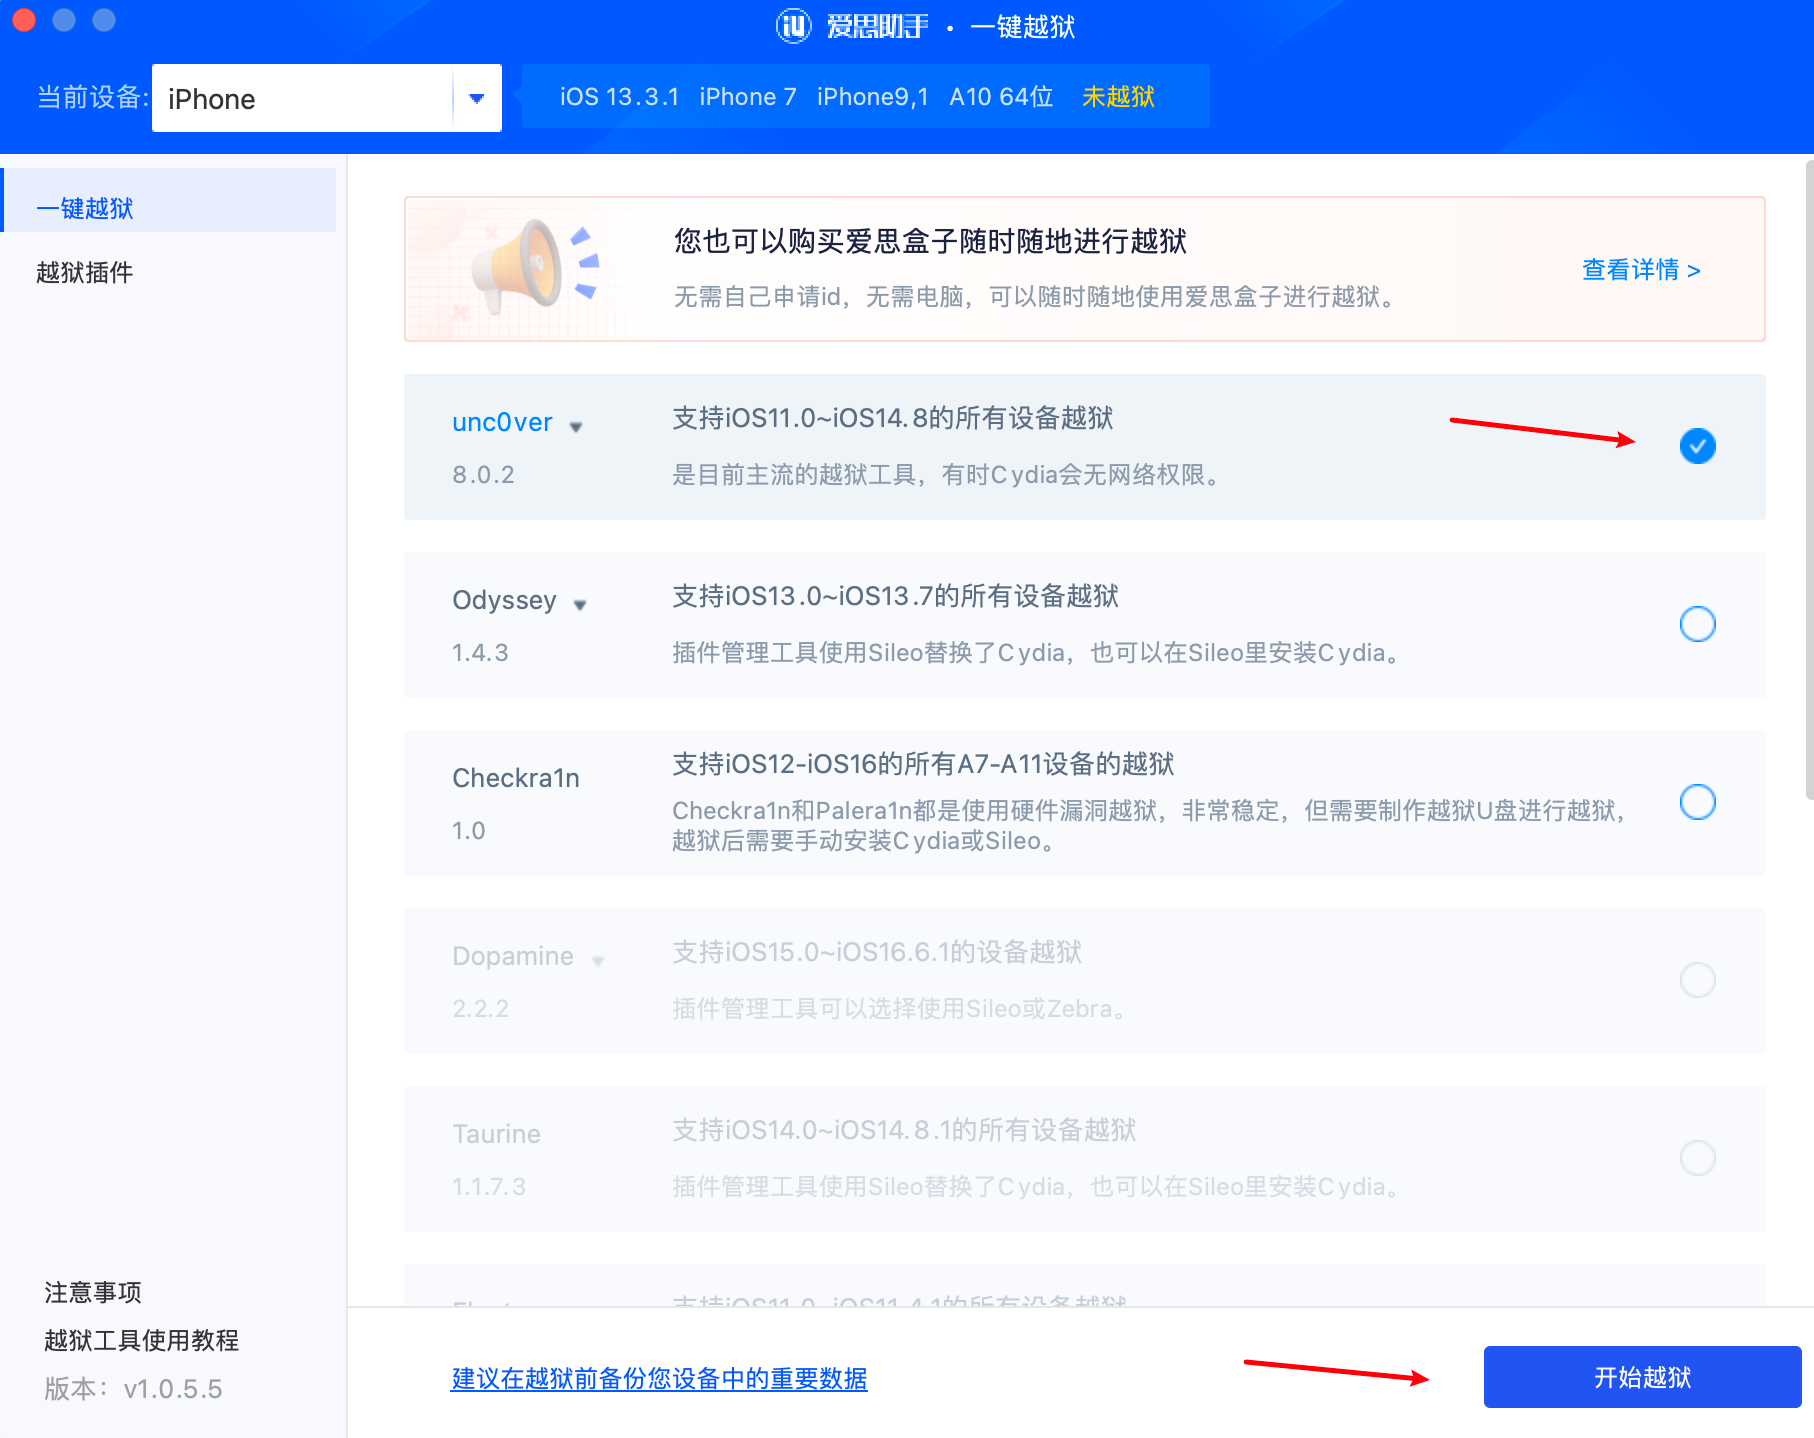Click the 未越狱 status text

tap(1118, 97)
